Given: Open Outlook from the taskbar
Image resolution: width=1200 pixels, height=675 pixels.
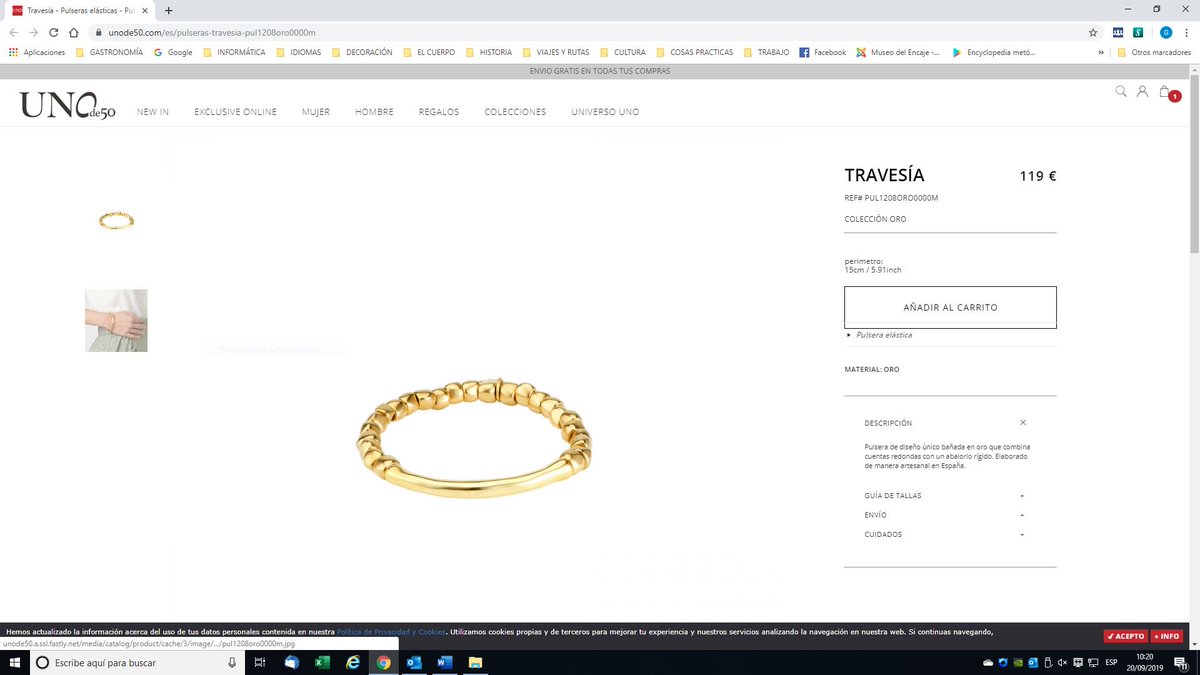Looking at the screenshot, I should coord(414,662).
